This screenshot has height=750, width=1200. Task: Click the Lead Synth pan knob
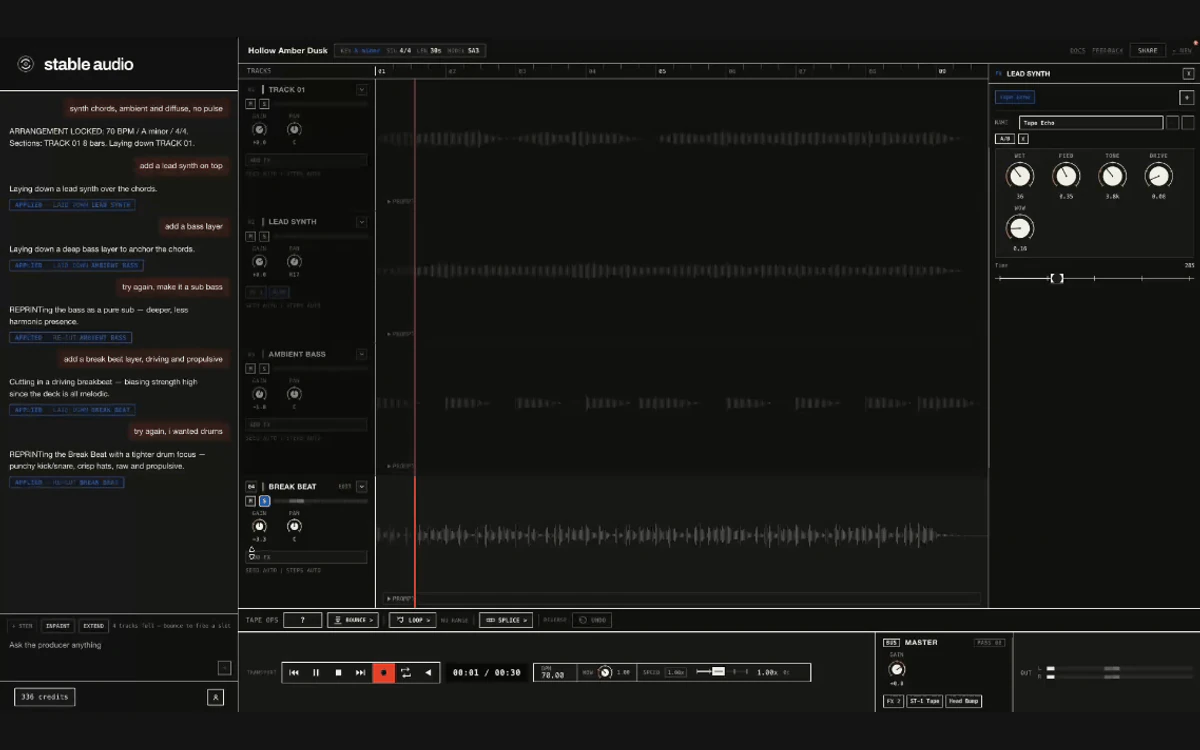(294, 262)
